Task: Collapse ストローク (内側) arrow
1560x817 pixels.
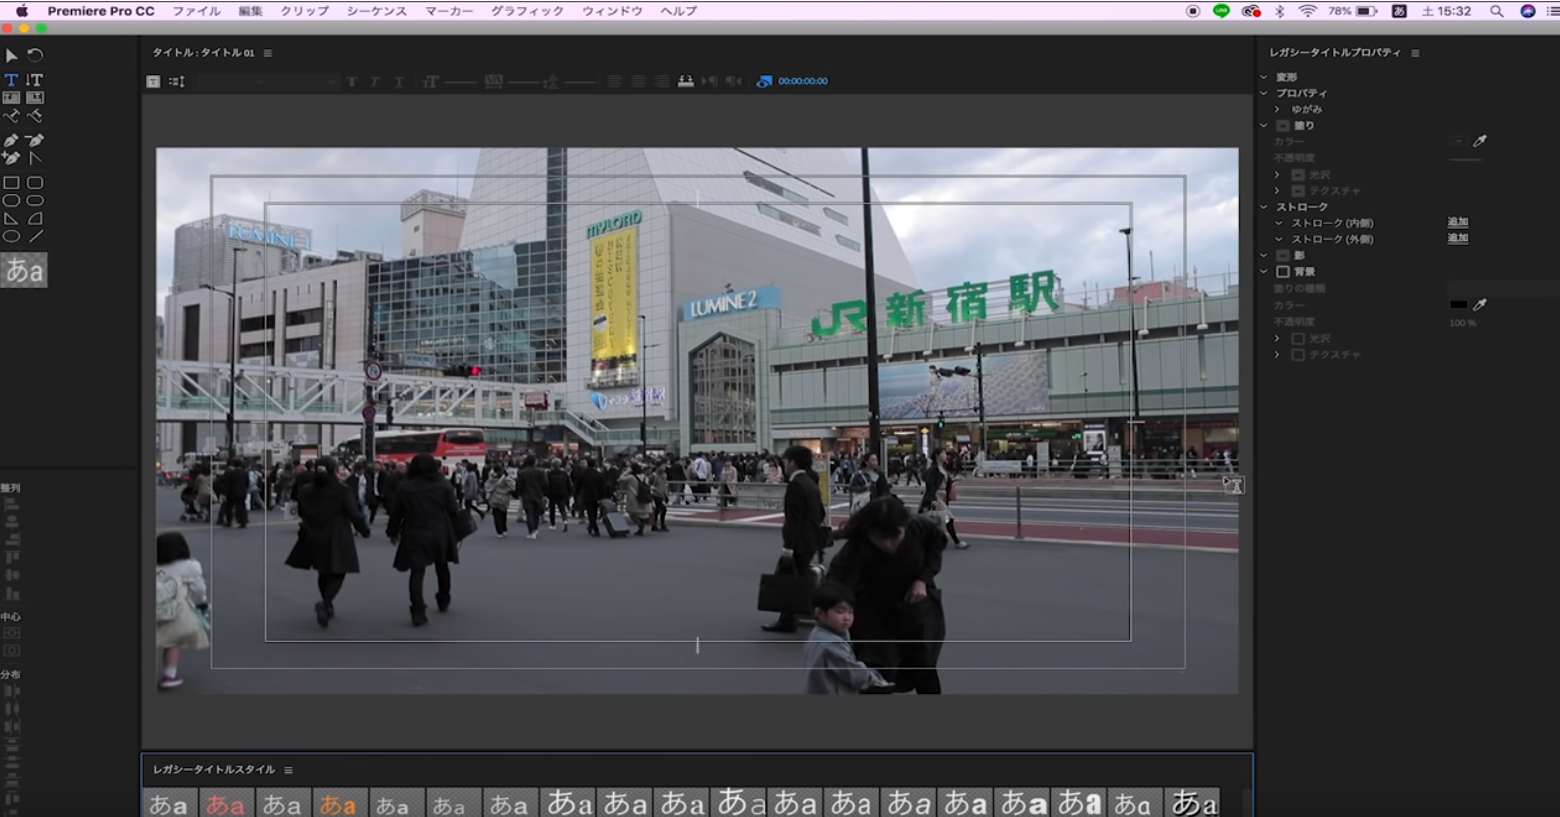Action: pyautogui.click(x=1278, y=223)
